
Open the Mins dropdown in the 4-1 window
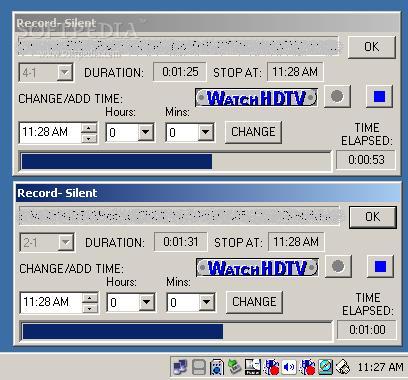click(206, 132)
